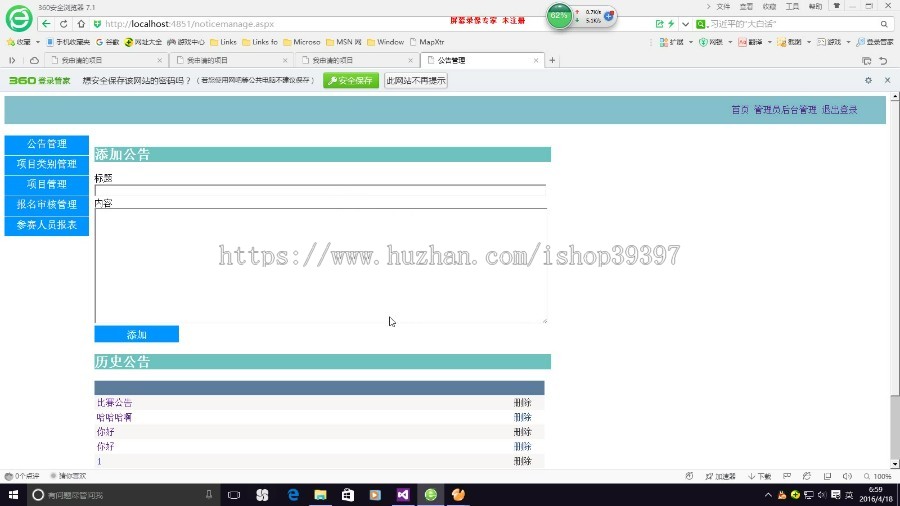Image resolution: width=900 pixels, height=506 pixels.
Task: Click the tab list windows icon
Action: (x=867, y=60)
